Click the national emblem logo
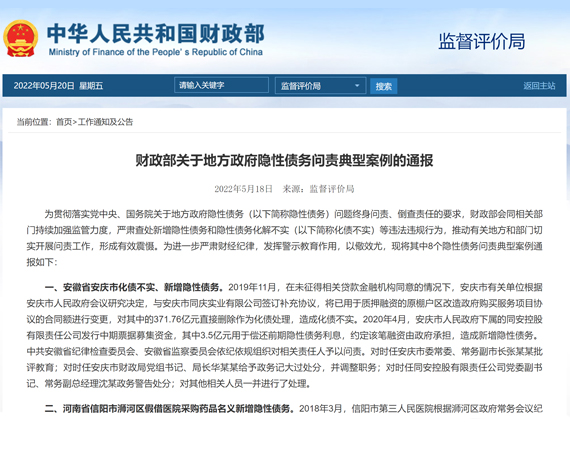570x455 pixels. click(x=20, y=38)
